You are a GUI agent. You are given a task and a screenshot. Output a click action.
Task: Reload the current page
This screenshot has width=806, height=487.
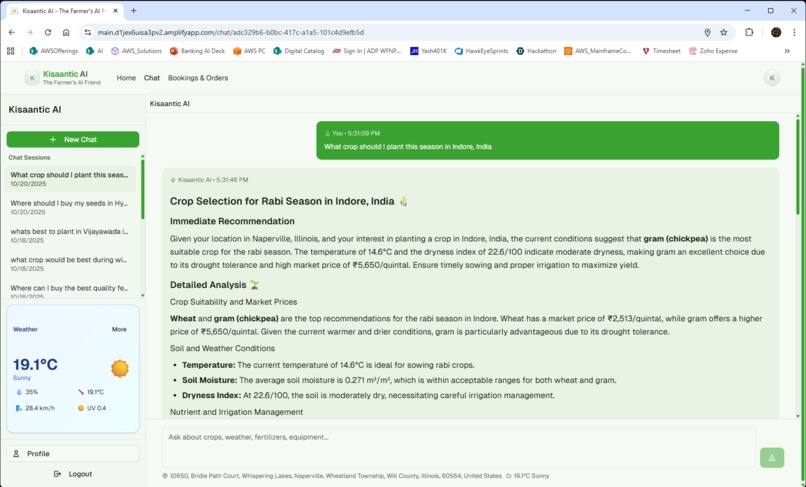pyautogui.click(x=48, y=32)
